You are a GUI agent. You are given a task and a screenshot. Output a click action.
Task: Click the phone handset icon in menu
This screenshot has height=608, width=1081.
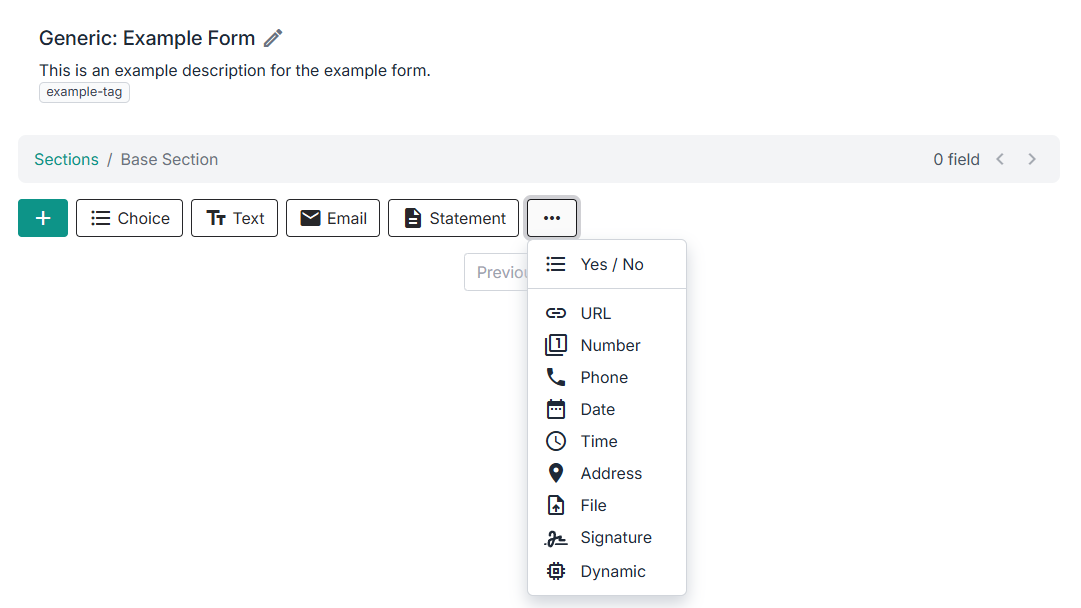tap(556, 377)
